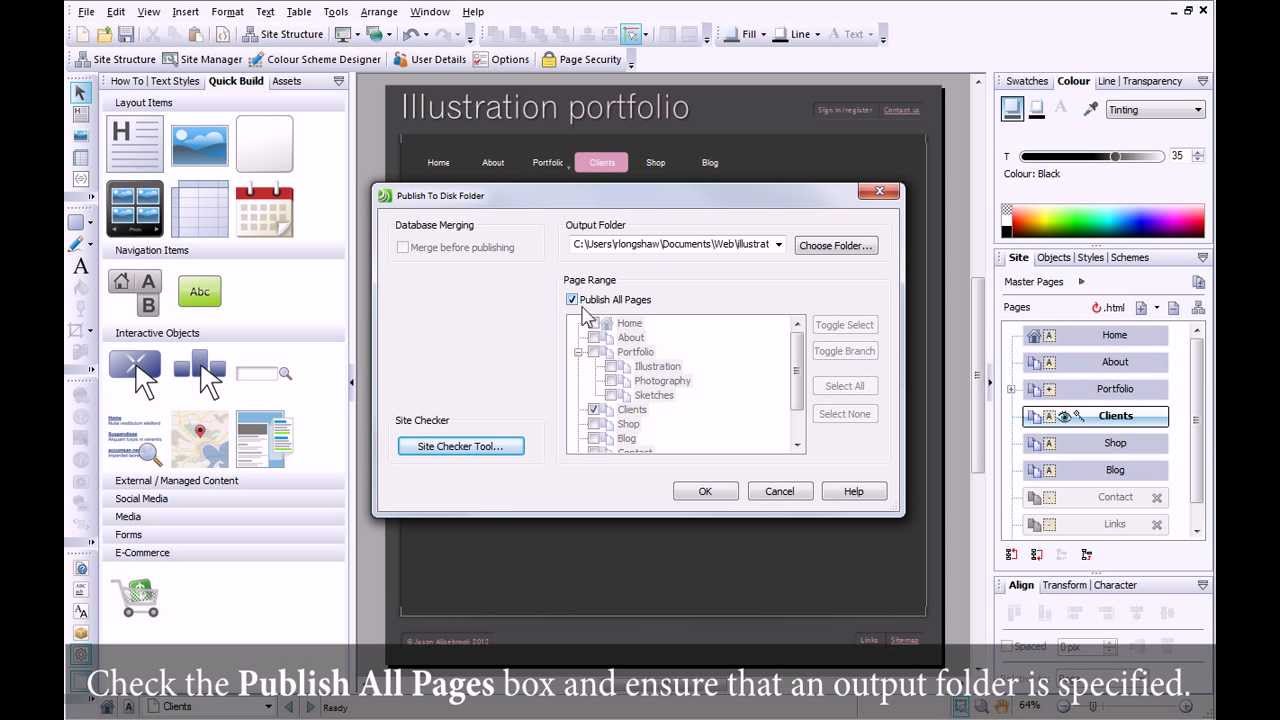Image resolution: width=1280 pixels, height=720 pixels.
Task: Switch to the Assets tab
Action: pyautogui.click(x=287, y=82)
